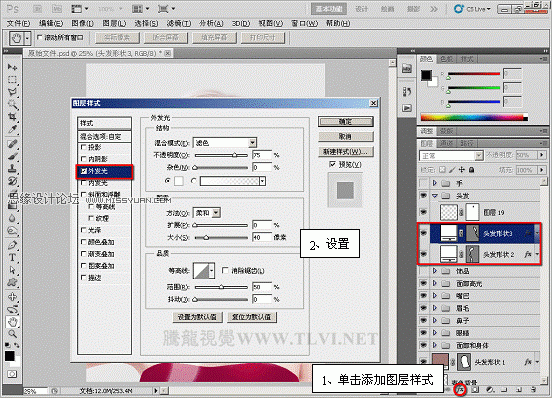Enable the 颜色叠加 color overlay checkbox

[x=83, y=242]
